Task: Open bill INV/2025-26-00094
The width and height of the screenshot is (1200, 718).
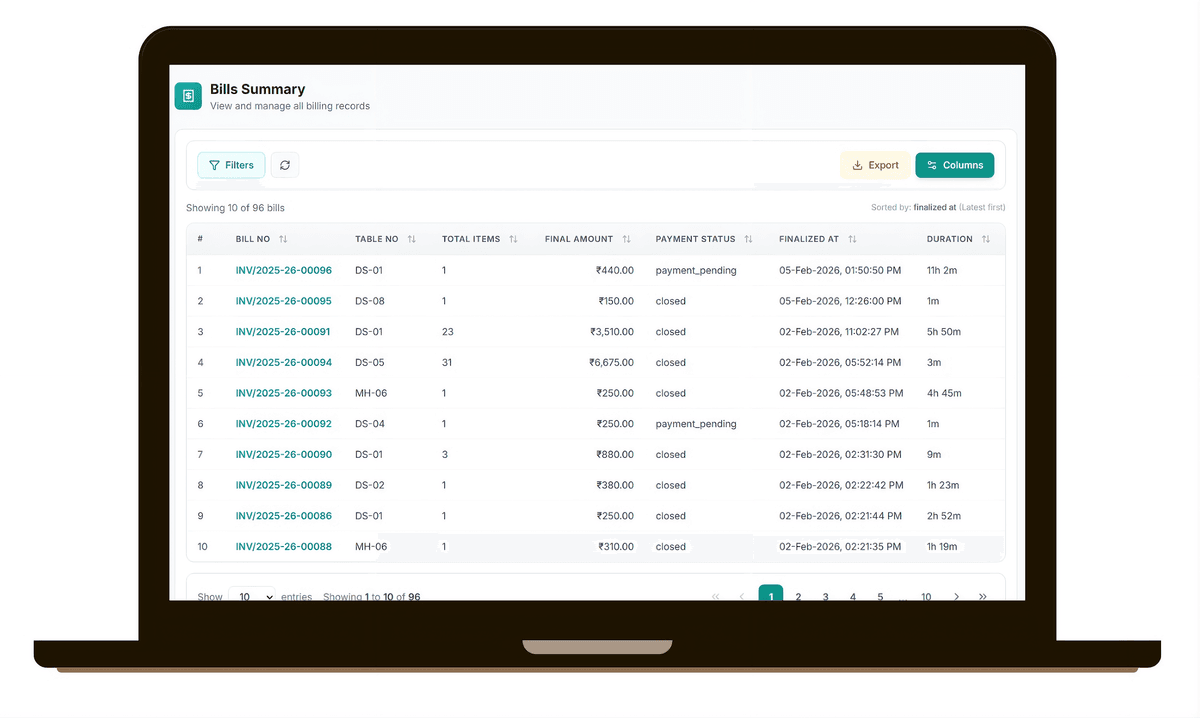Action: [283, 362]
